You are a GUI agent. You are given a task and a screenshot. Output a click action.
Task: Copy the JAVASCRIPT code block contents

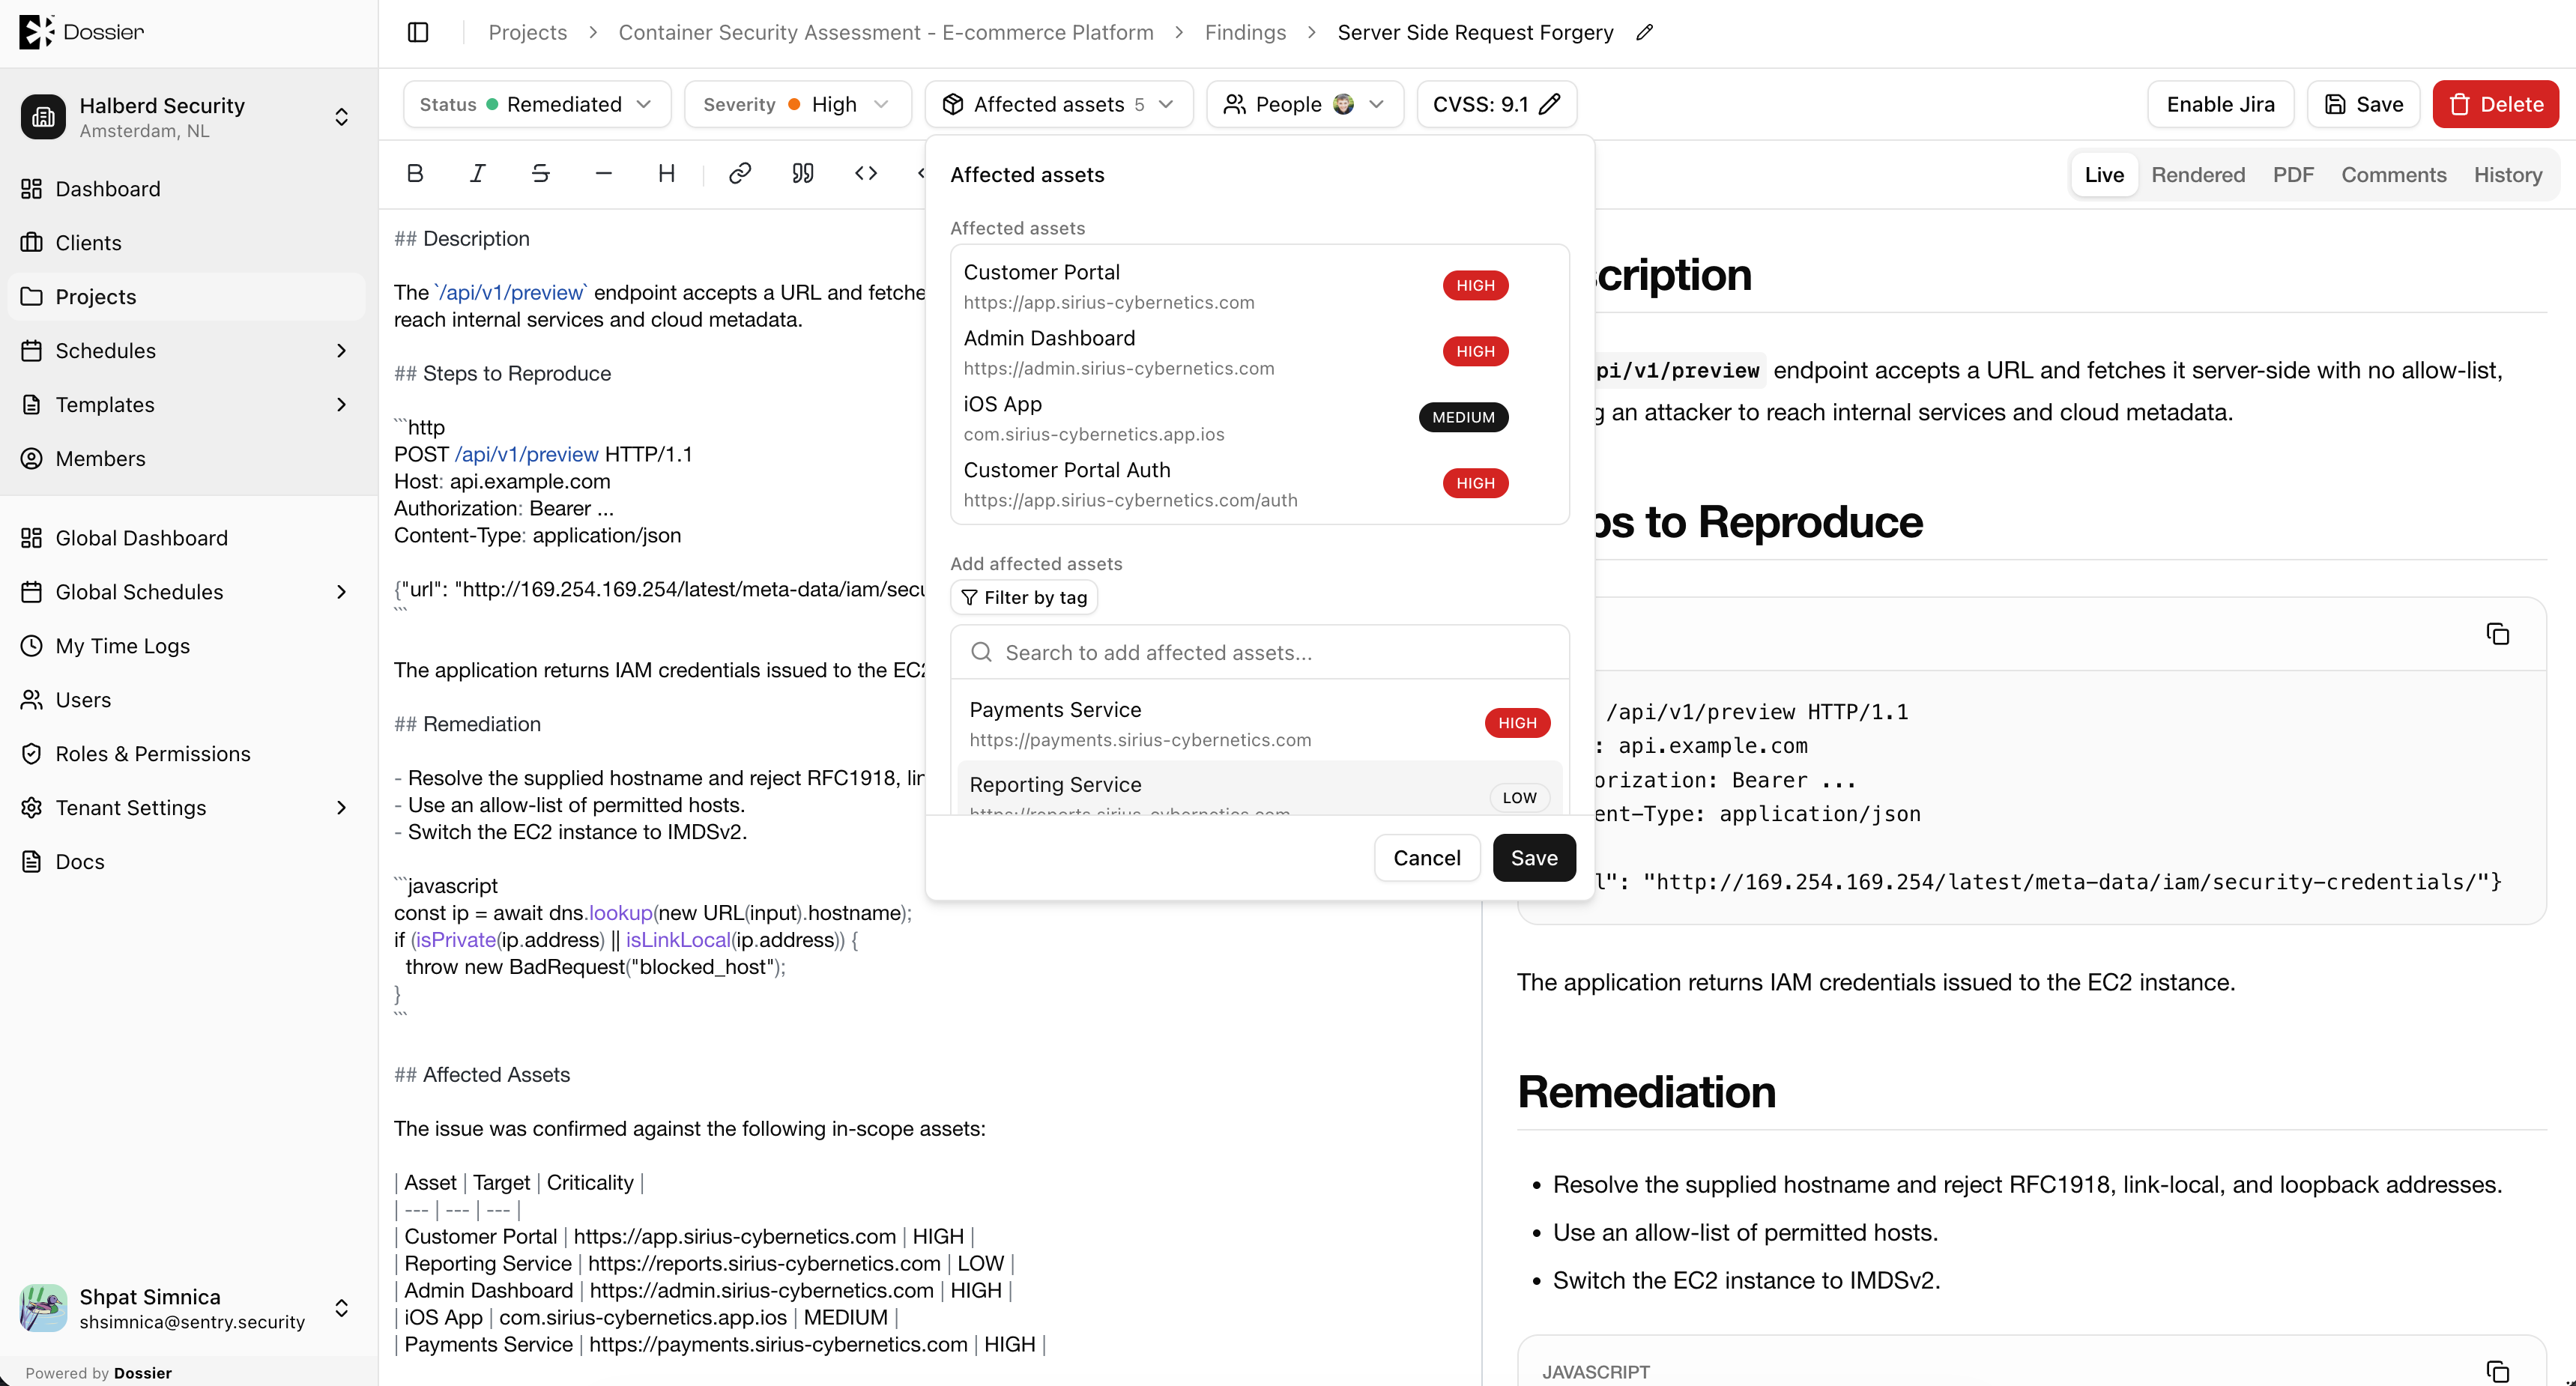[2497, 1371]
